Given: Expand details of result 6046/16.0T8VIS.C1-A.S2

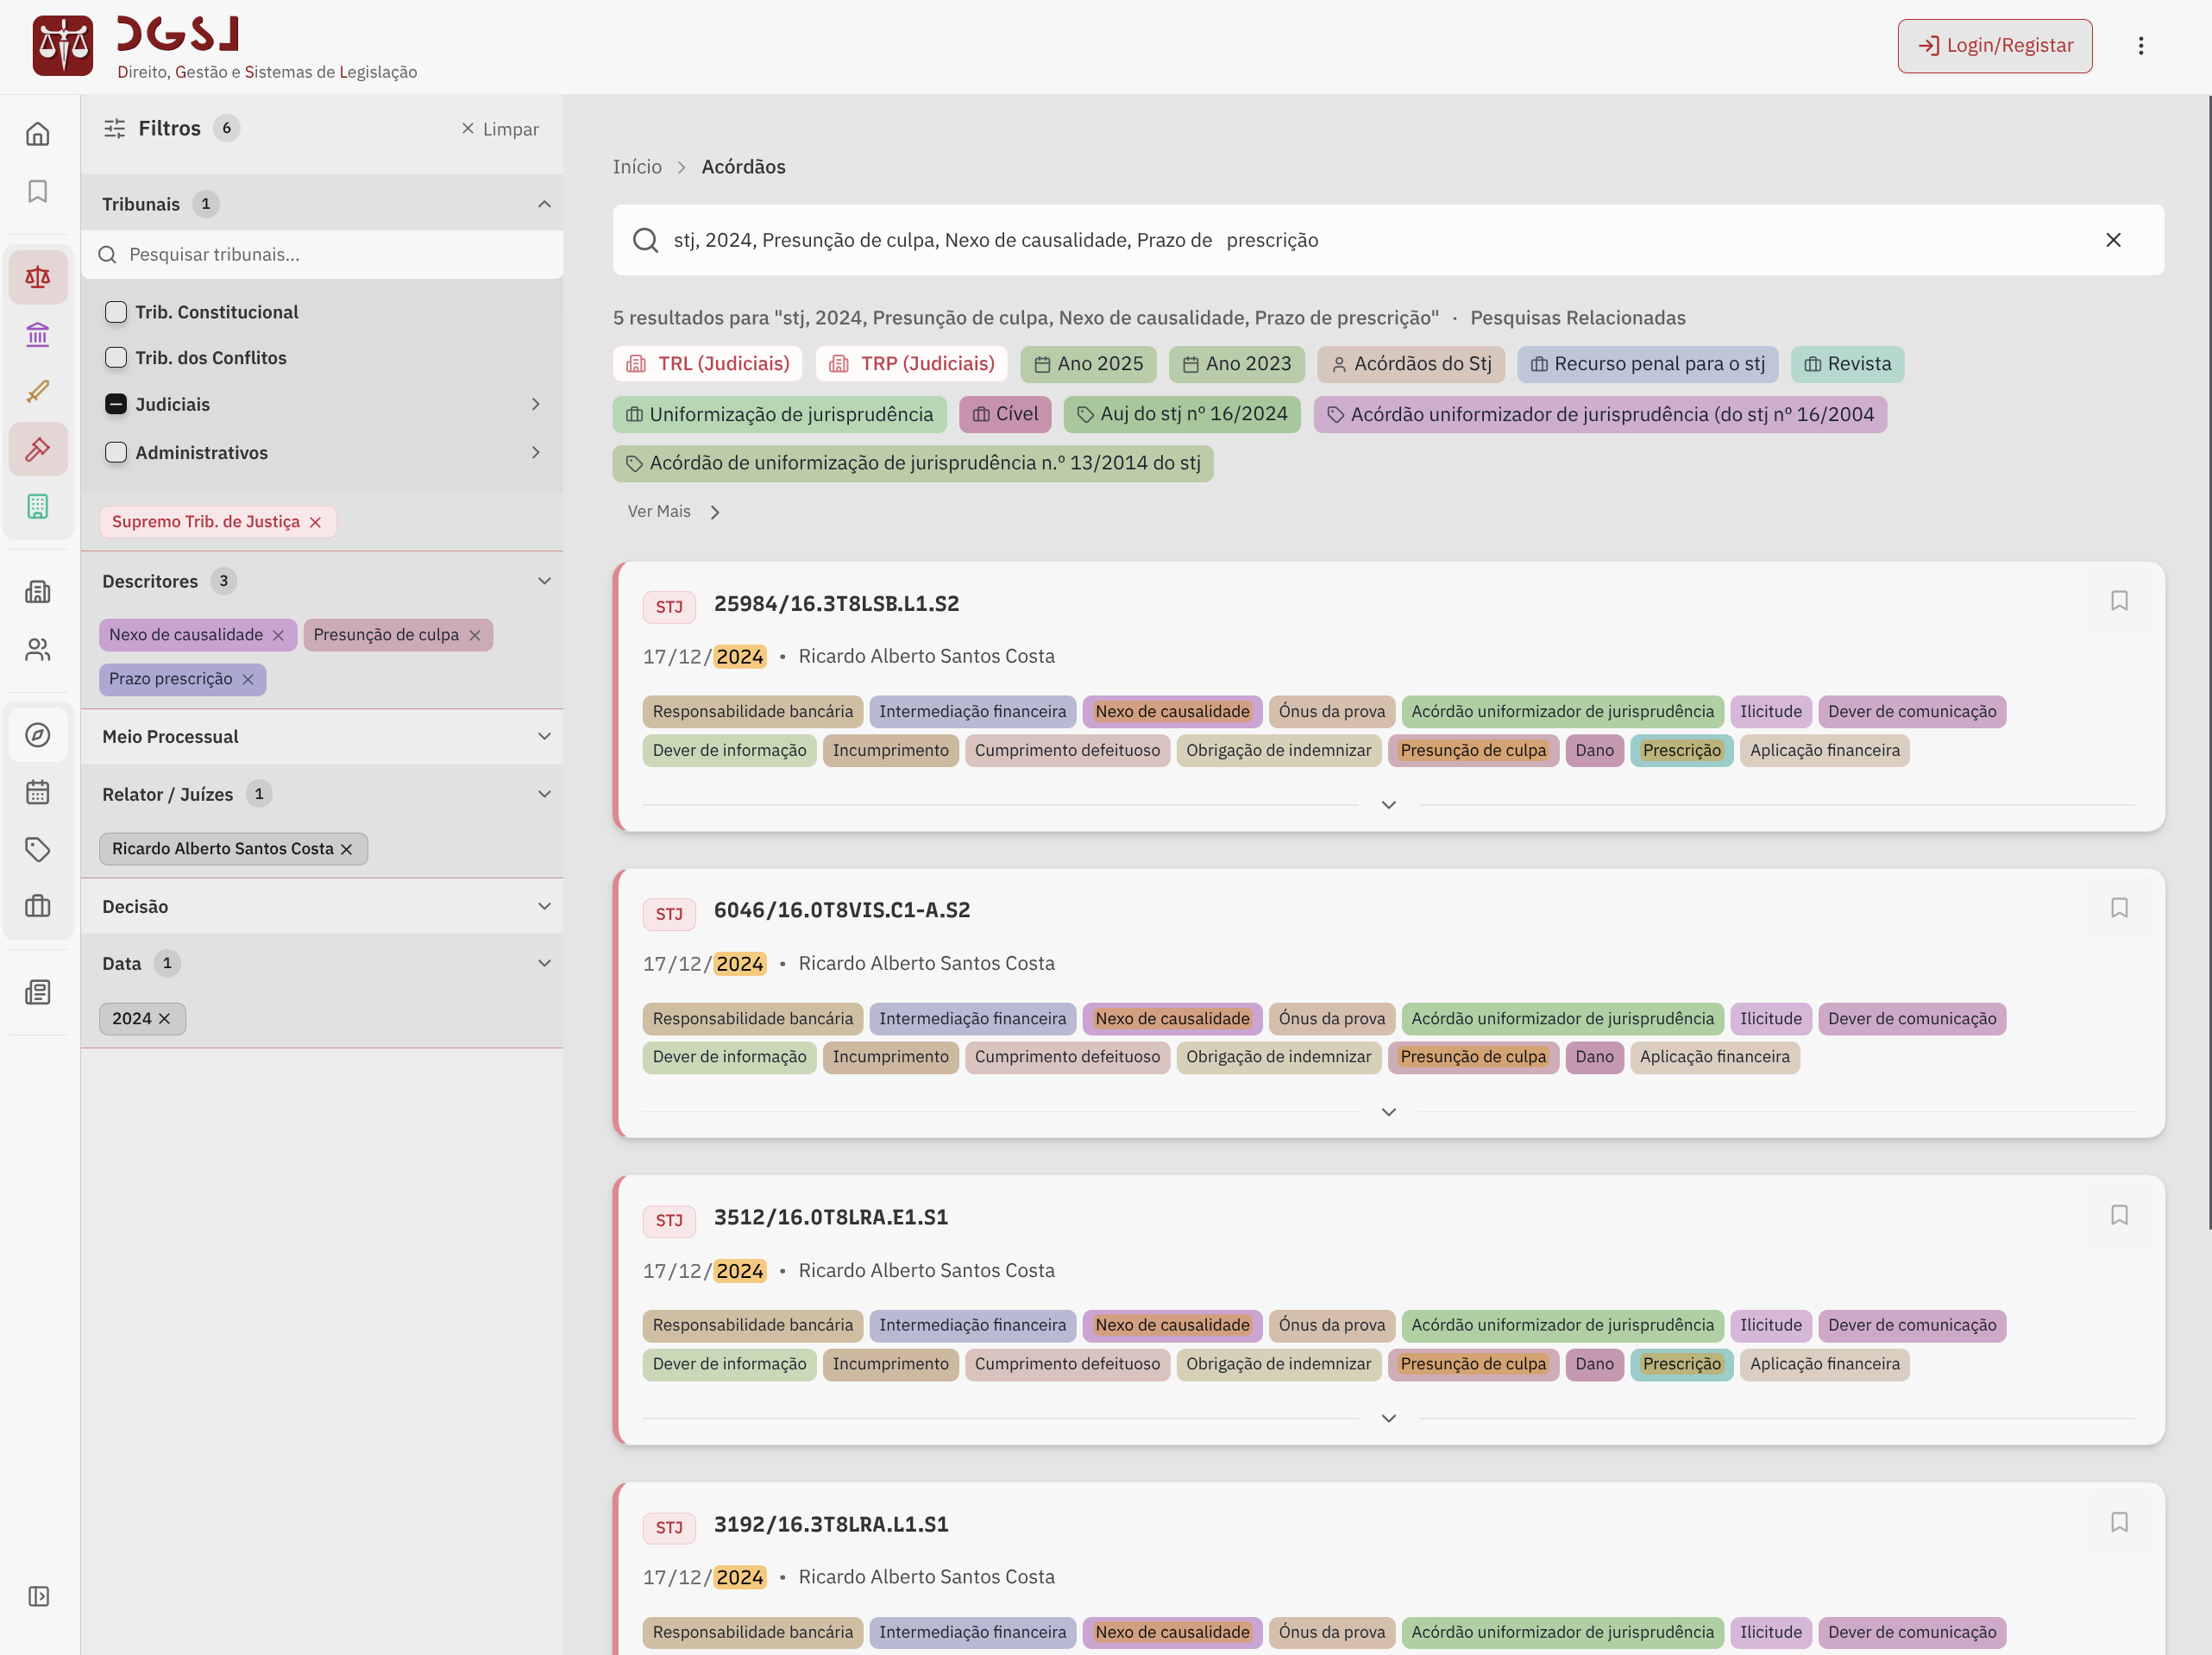Looking at the screenshot, I should (x=1388, y=1112).
